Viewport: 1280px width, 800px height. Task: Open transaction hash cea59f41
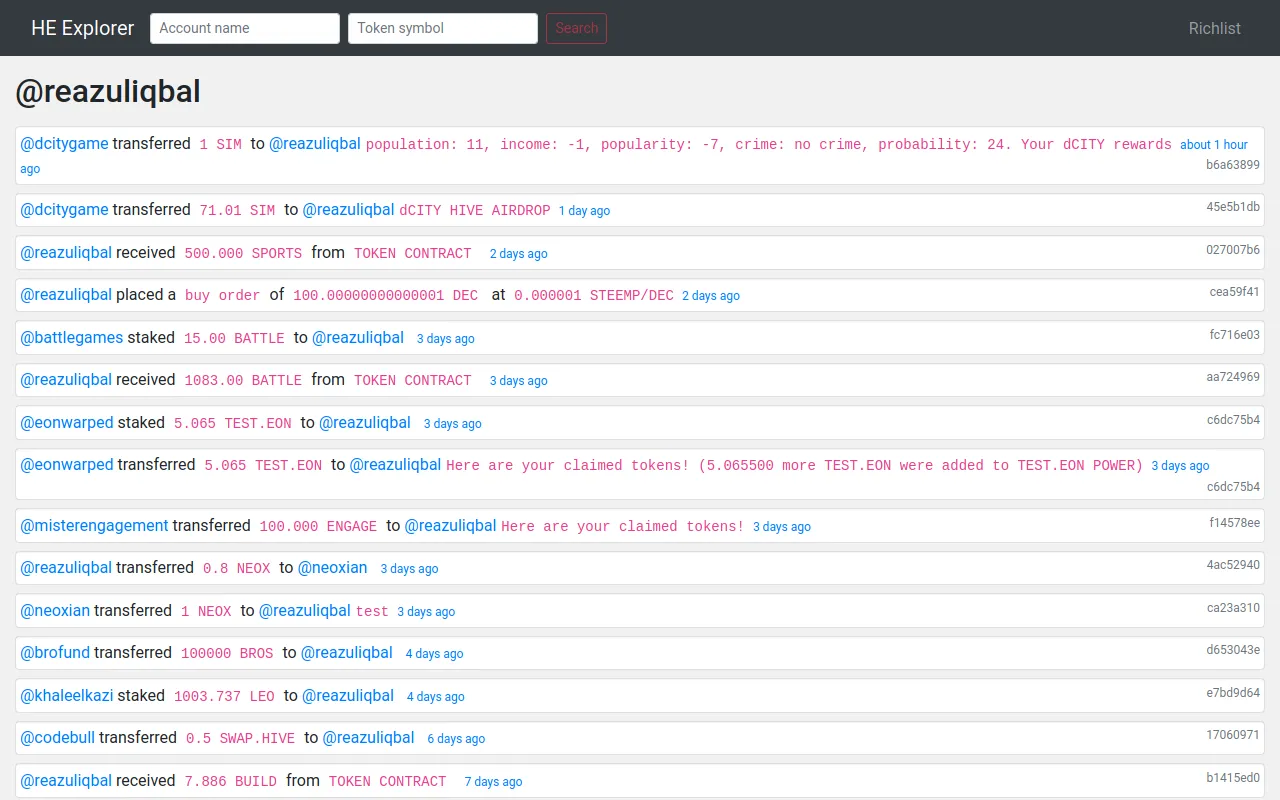click(1234, 292)
